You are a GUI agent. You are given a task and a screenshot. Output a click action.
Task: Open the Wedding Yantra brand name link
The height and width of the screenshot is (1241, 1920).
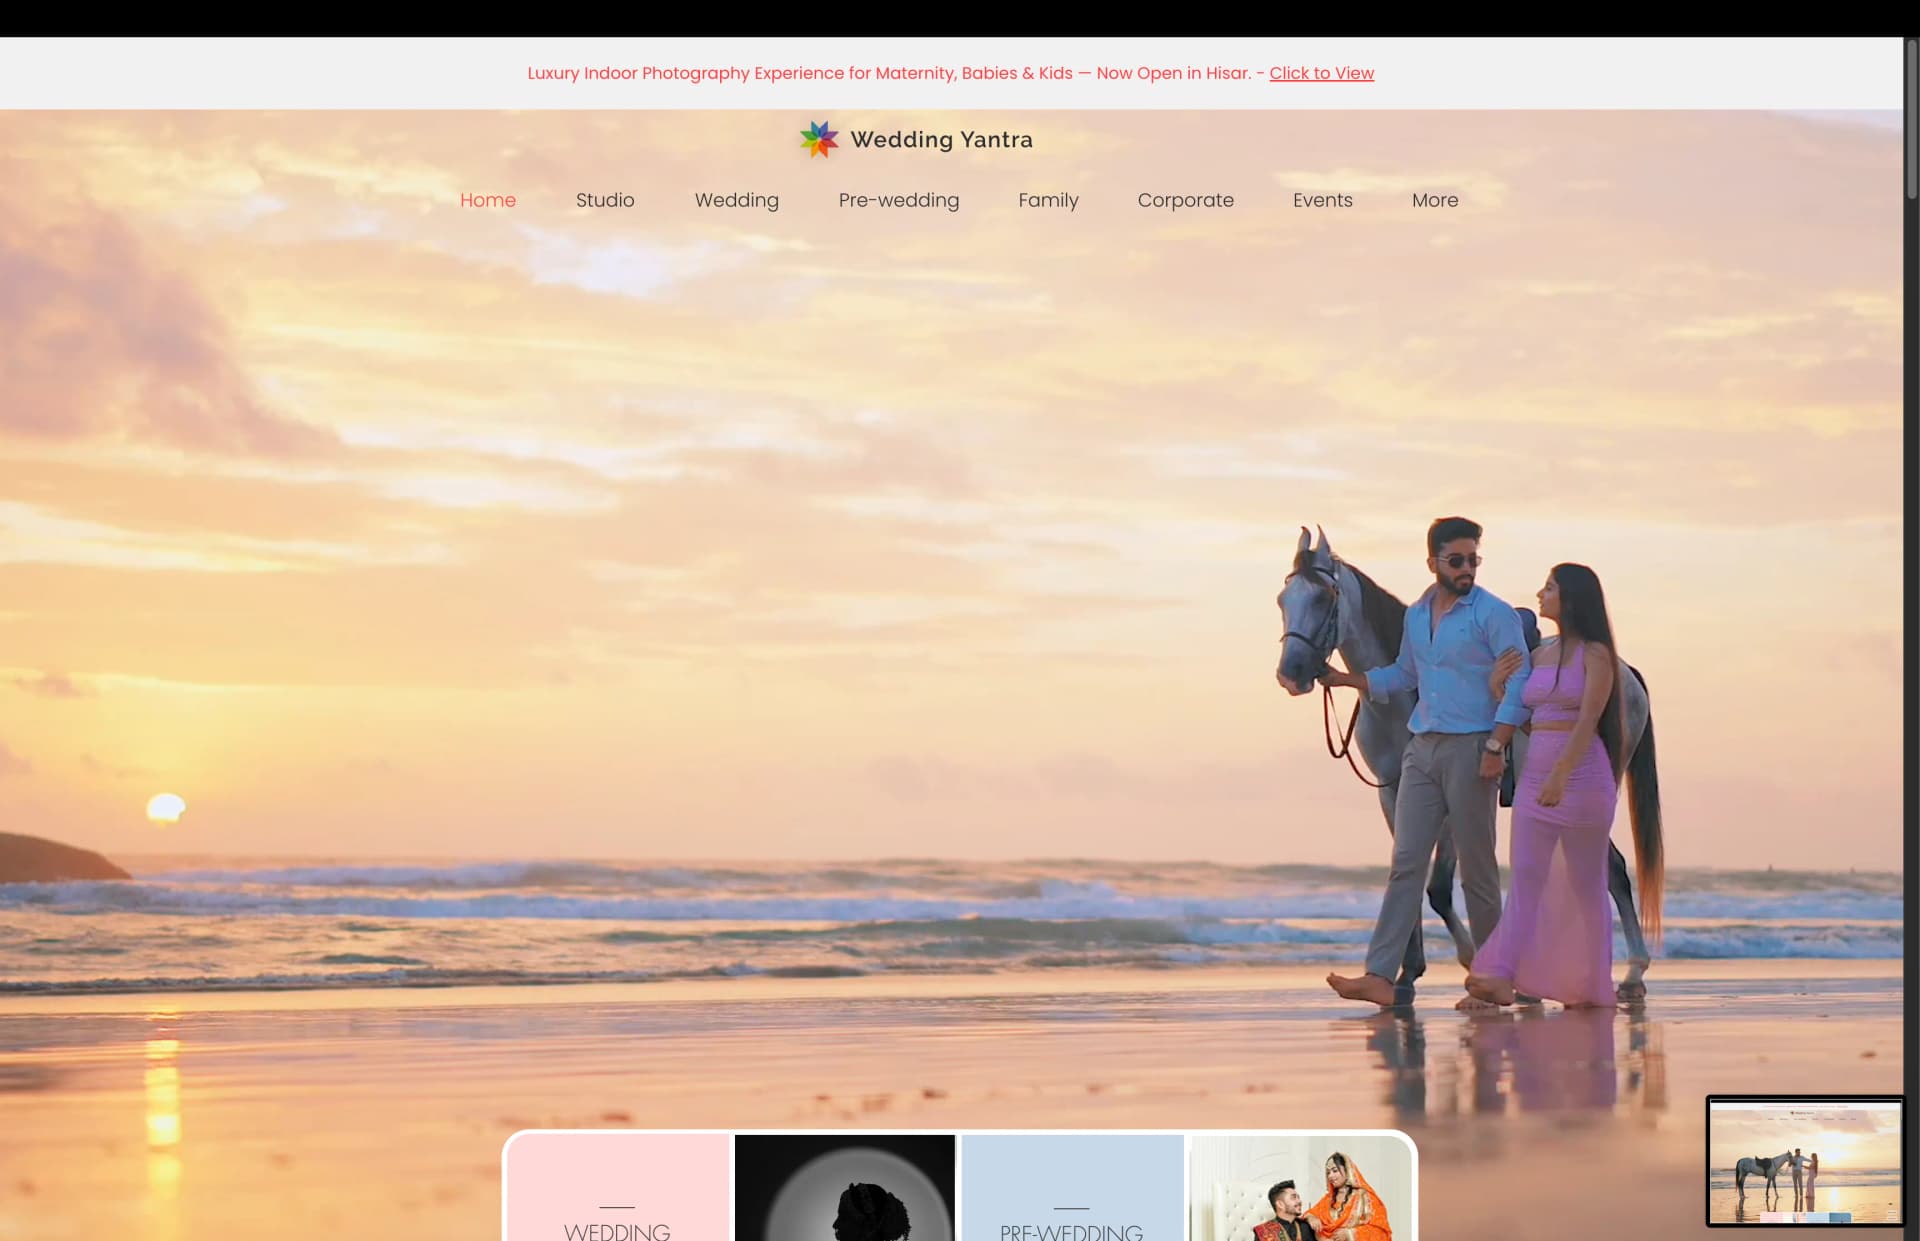click(x=941, y=140)
